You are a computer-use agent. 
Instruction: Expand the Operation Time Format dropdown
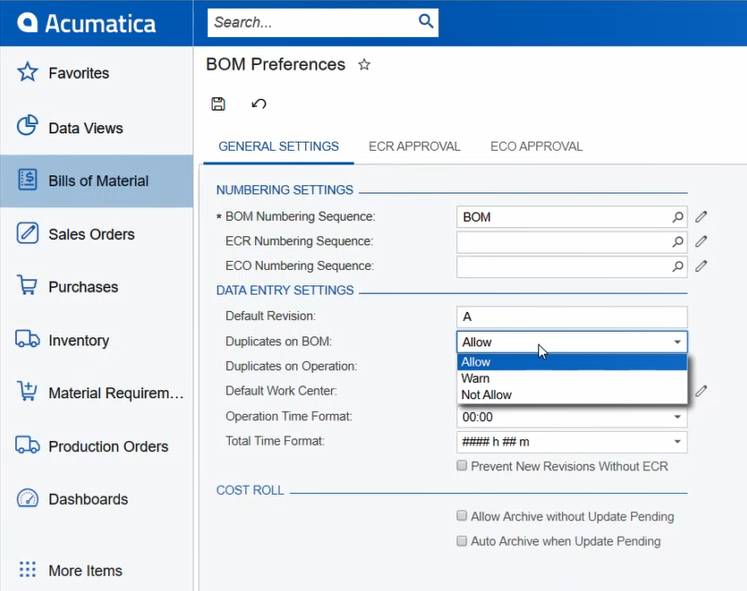click(677, 417)
